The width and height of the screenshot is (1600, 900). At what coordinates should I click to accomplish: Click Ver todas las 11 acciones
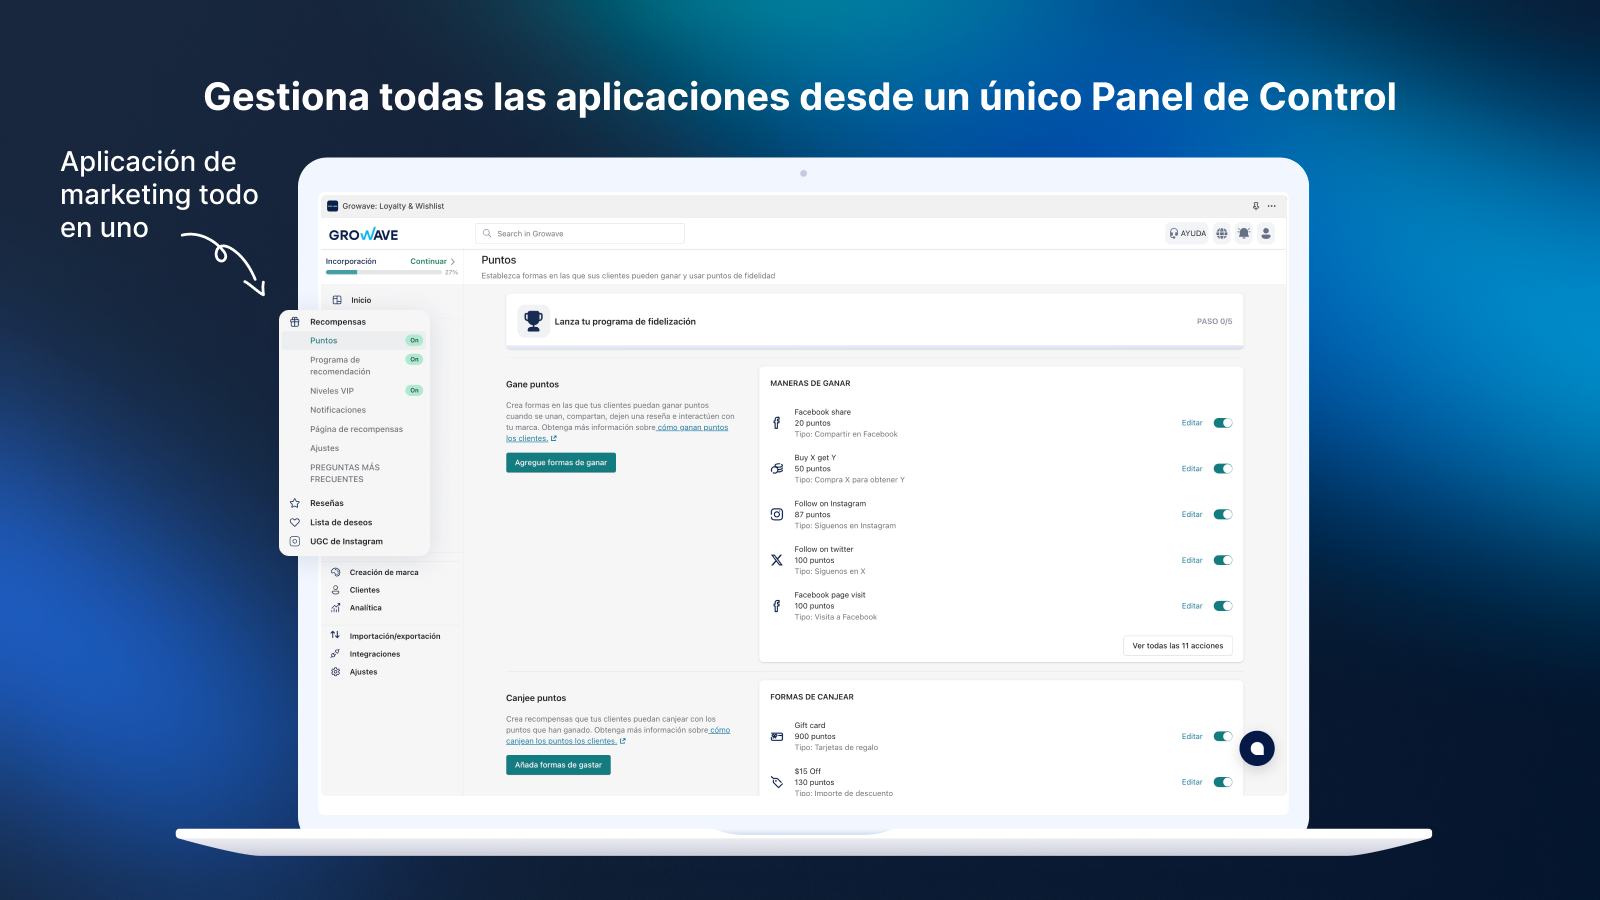pyautogui.click(x=1178, y=646)
